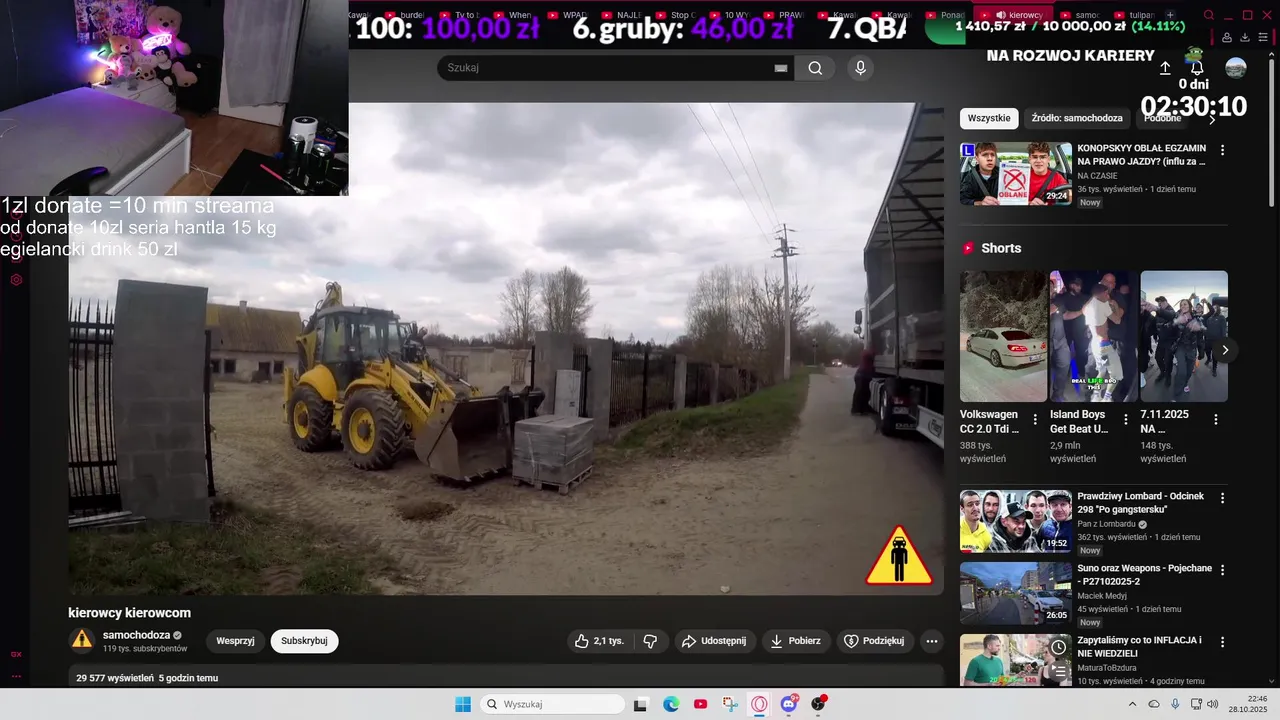Open on-screen keyboard in search box
This screenshot has width=1280, height=720.
coord(781,68)
